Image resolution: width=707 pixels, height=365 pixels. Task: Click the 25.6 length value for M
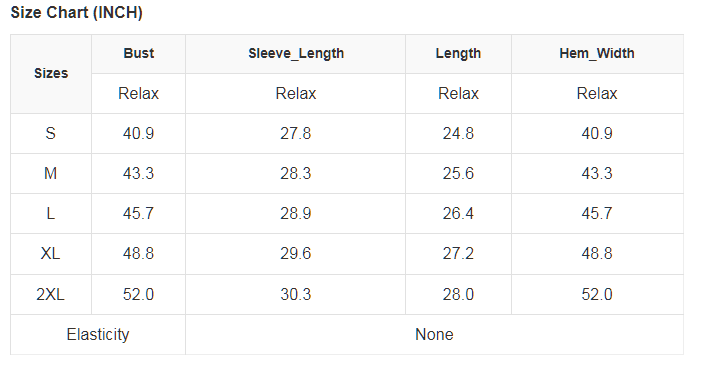click(x=458, y=173)
